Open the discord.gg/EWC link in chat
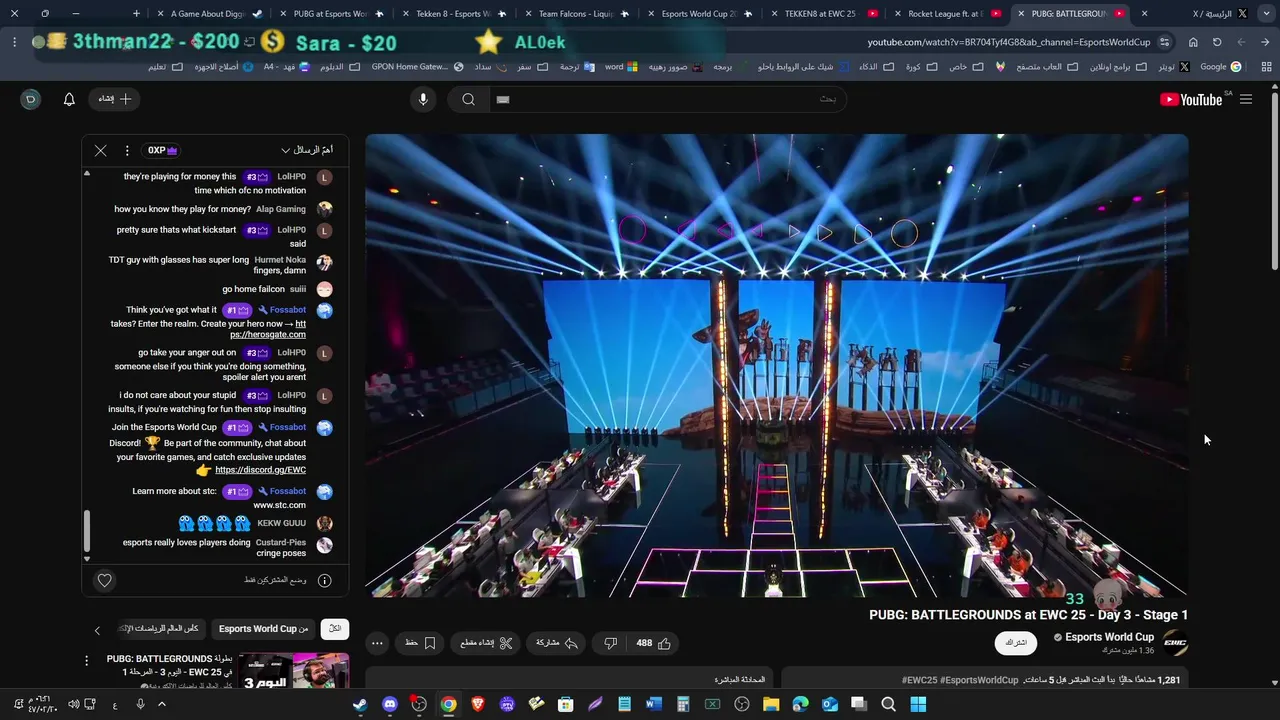Image resolution: width=1280 pixels, height=720 pixels. pyautogui.click(x=260, y=470)
